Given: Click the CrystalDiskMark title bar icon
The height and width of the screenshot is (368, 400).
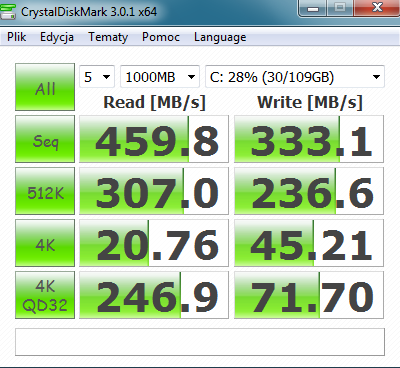Looking at the screenshot, I should click(x=7, y=11).
